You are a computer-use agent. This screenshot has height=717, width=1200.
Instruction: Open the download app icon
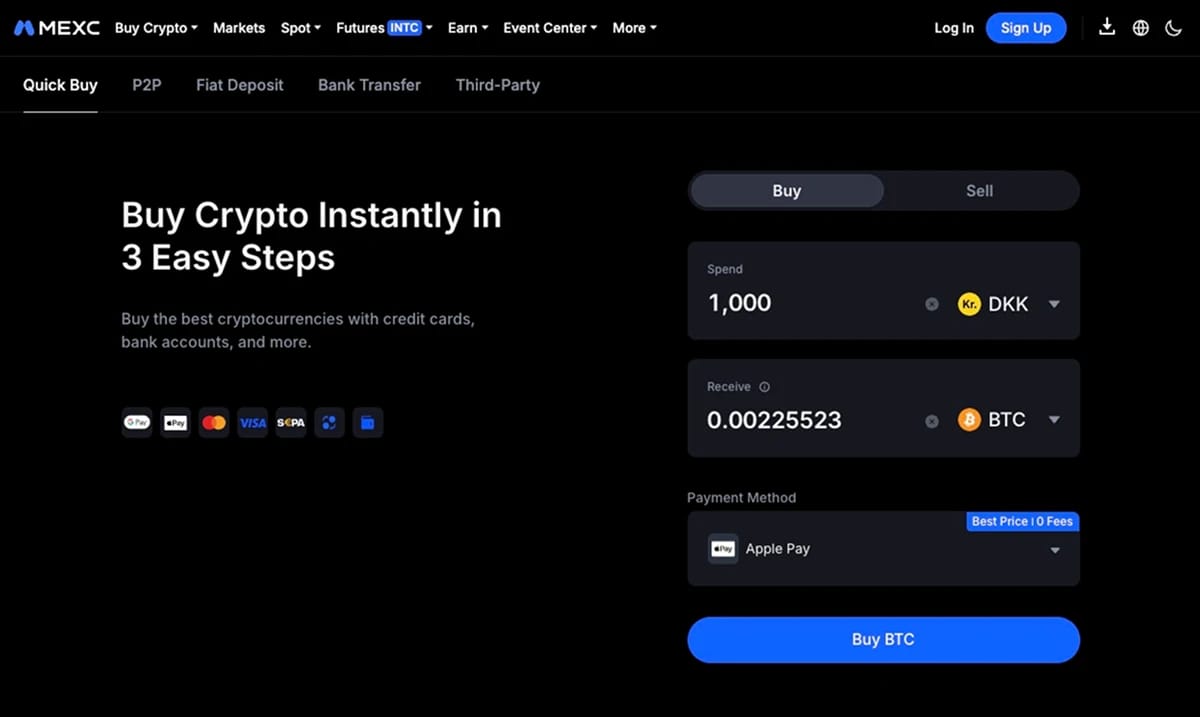1107,27
